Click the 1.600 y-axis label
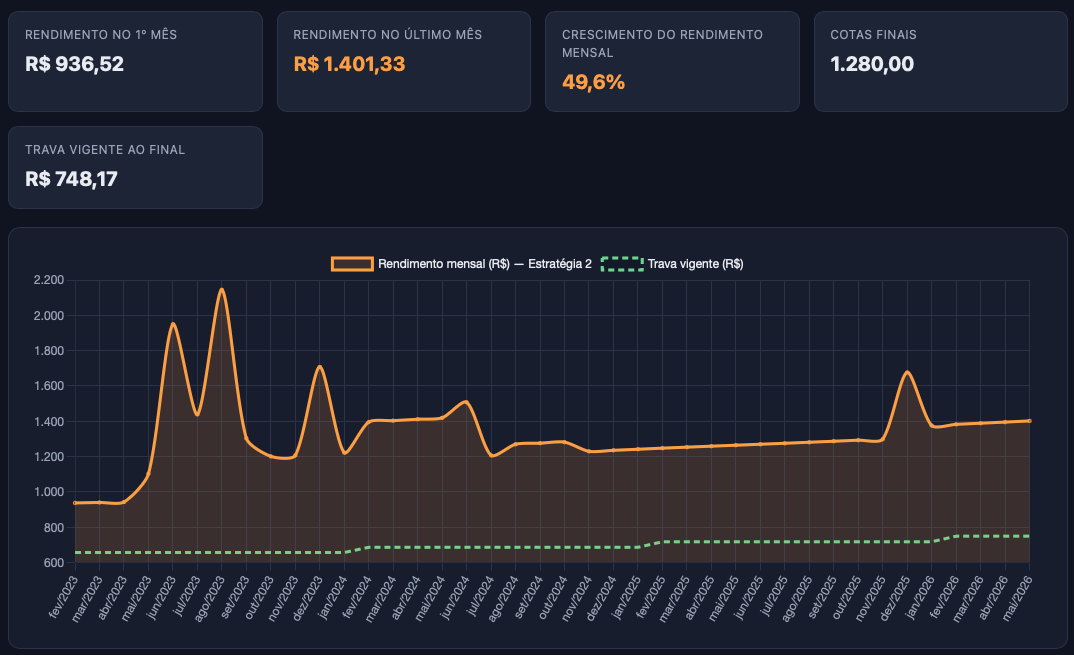The width and height of the screenshot is (1074, 655). (x=49, y=386)
